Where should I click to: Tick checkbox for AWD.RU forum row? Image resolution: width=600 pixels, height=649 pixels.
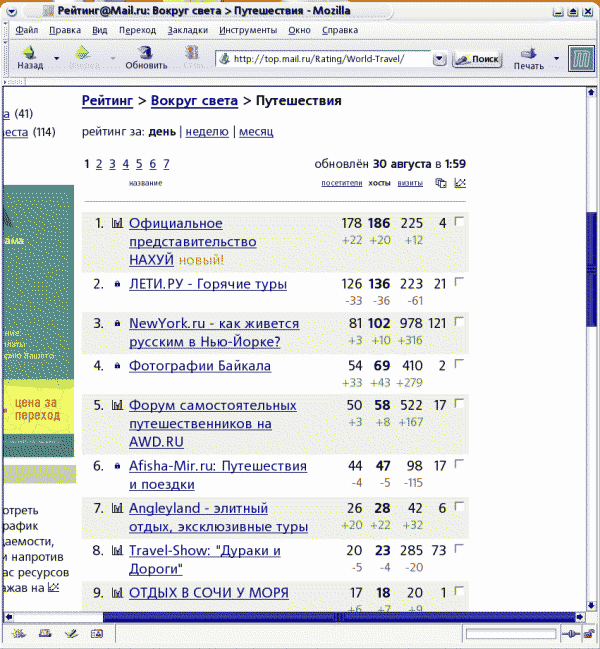coord(459,403)
